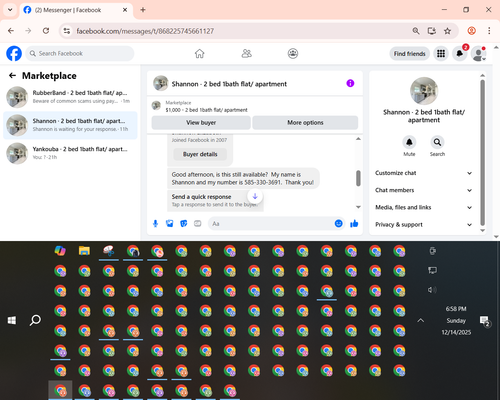This screenshot has width=500, height=400.
Task: Click the Chrome profile icon
Action: coord(471,31)
